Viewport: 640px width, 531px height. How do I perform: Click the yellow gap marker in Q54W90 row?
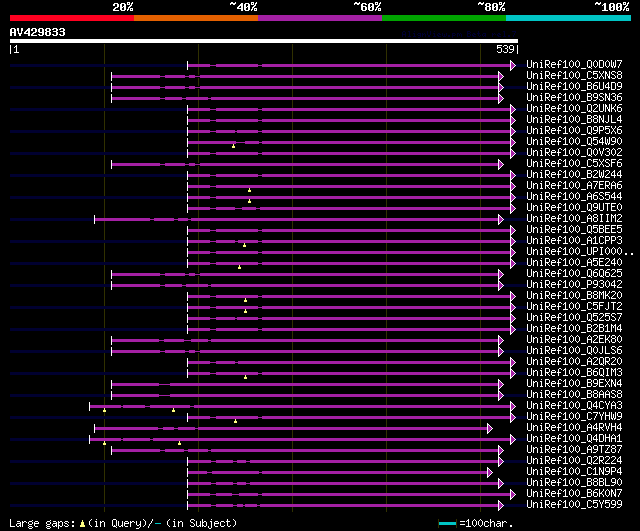point(233,146)
